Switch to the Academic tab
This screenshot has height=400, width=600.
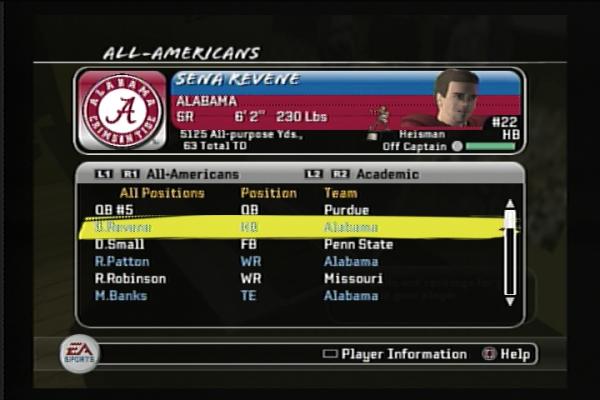pos(388,175)
